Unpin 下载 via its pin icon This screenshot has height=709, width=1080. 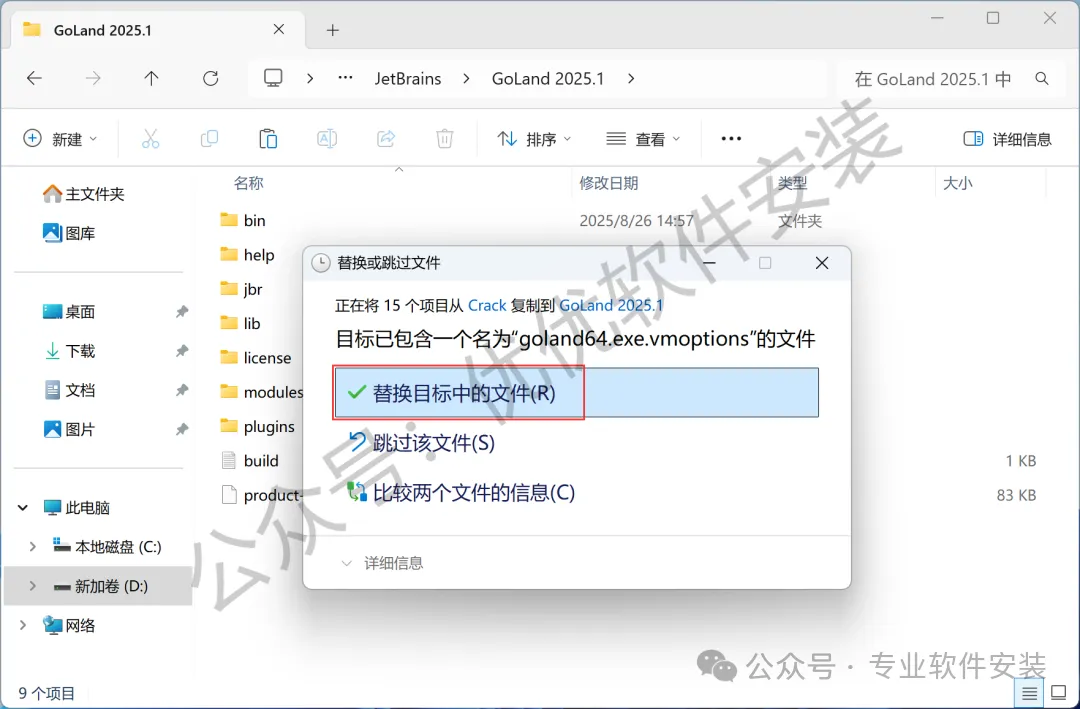point(182,351)
